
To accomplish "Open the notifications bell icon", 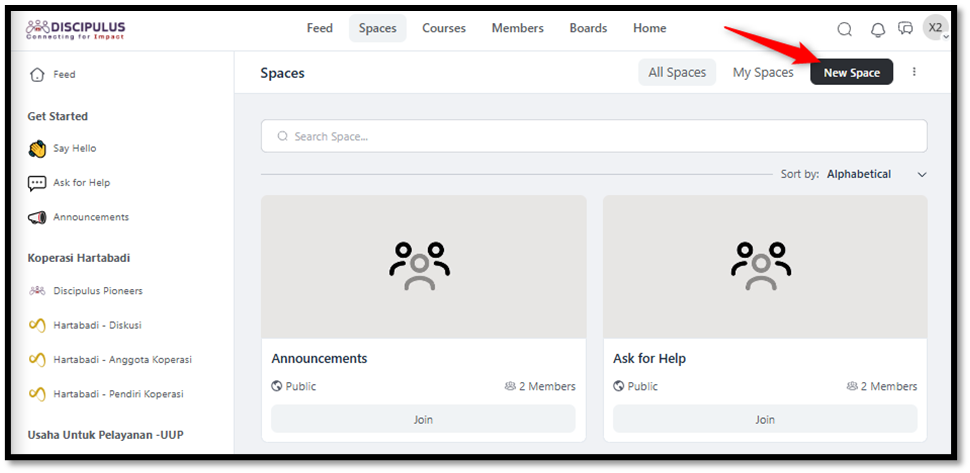I will tap(878, 29).
